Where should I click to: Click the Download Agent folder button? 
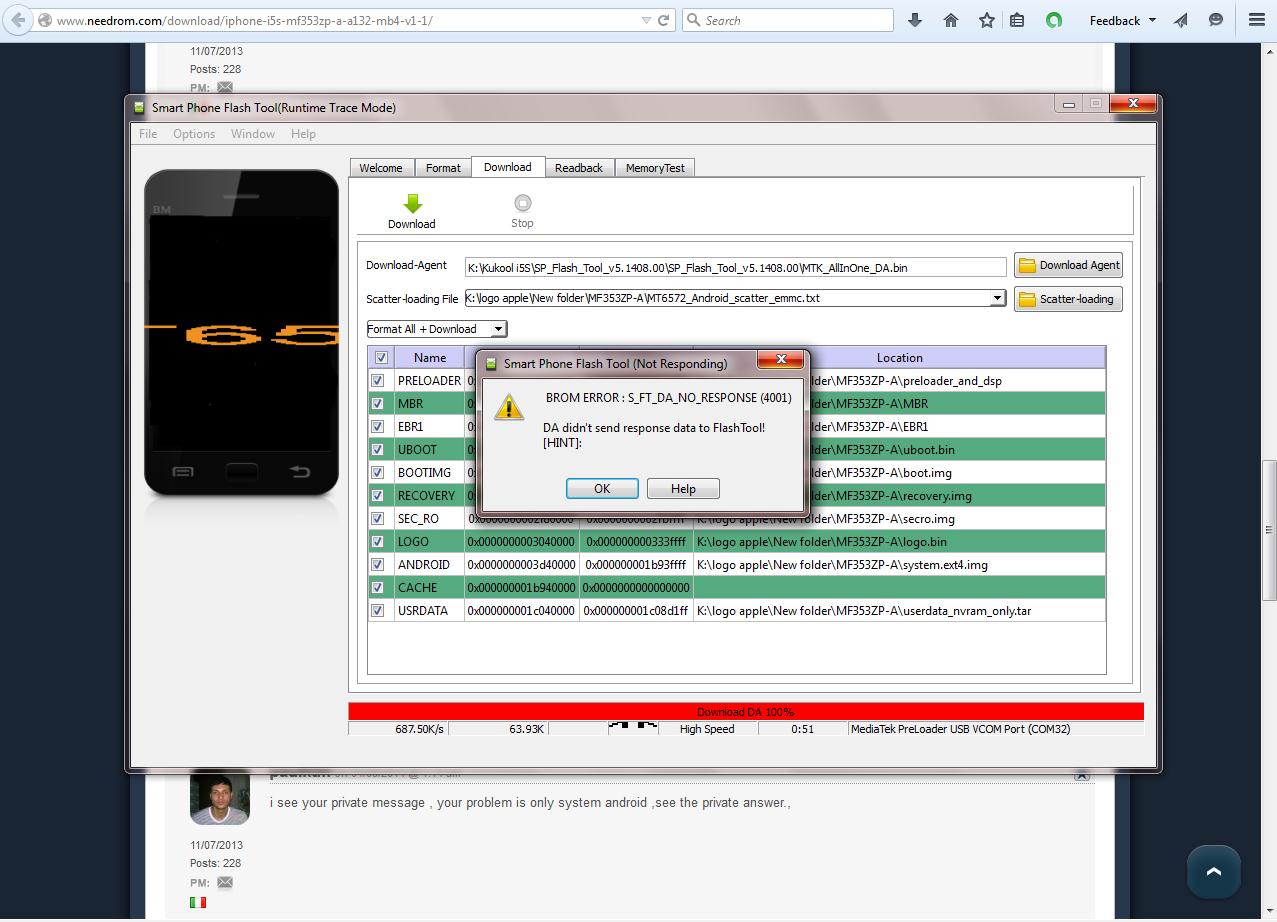[x=1068, y=265]
